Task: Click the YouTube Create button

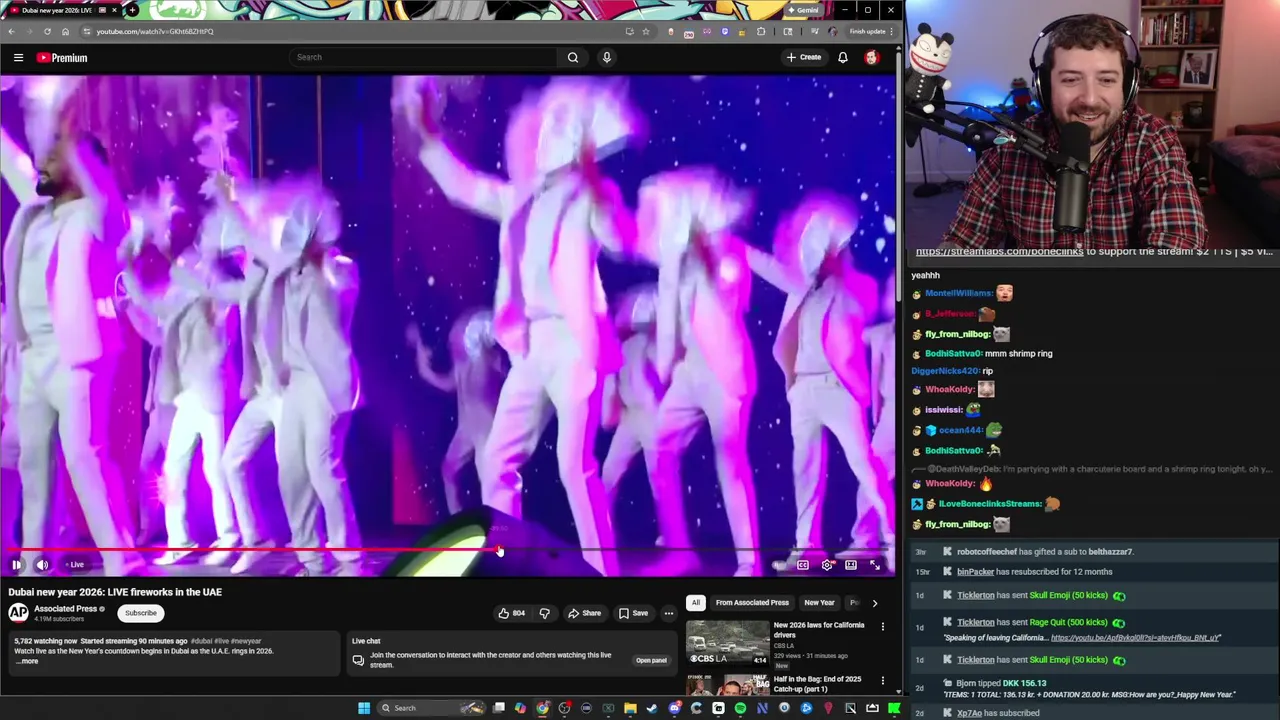Action: click(x=803, y=57)
